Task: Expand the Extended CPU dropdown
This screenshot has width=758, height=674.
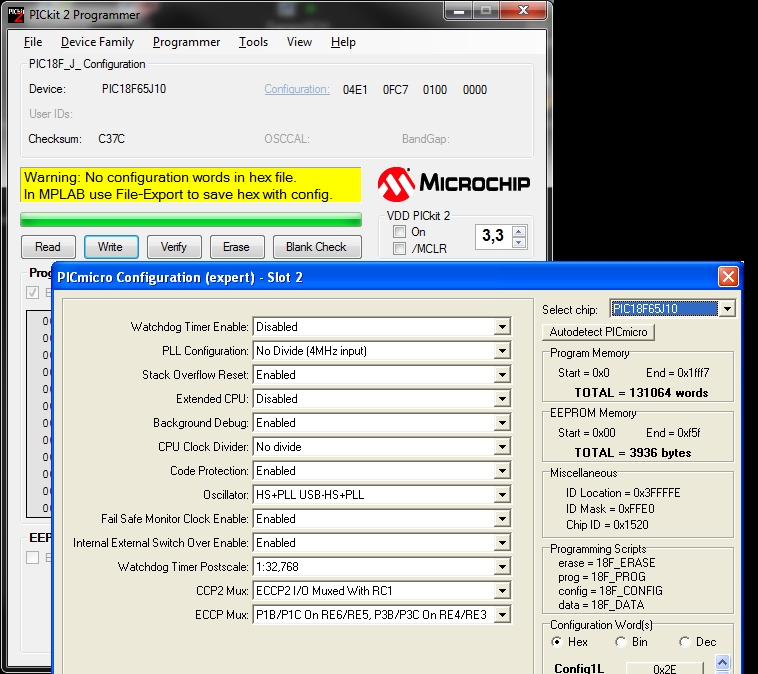Action: (x=502, y=399)
